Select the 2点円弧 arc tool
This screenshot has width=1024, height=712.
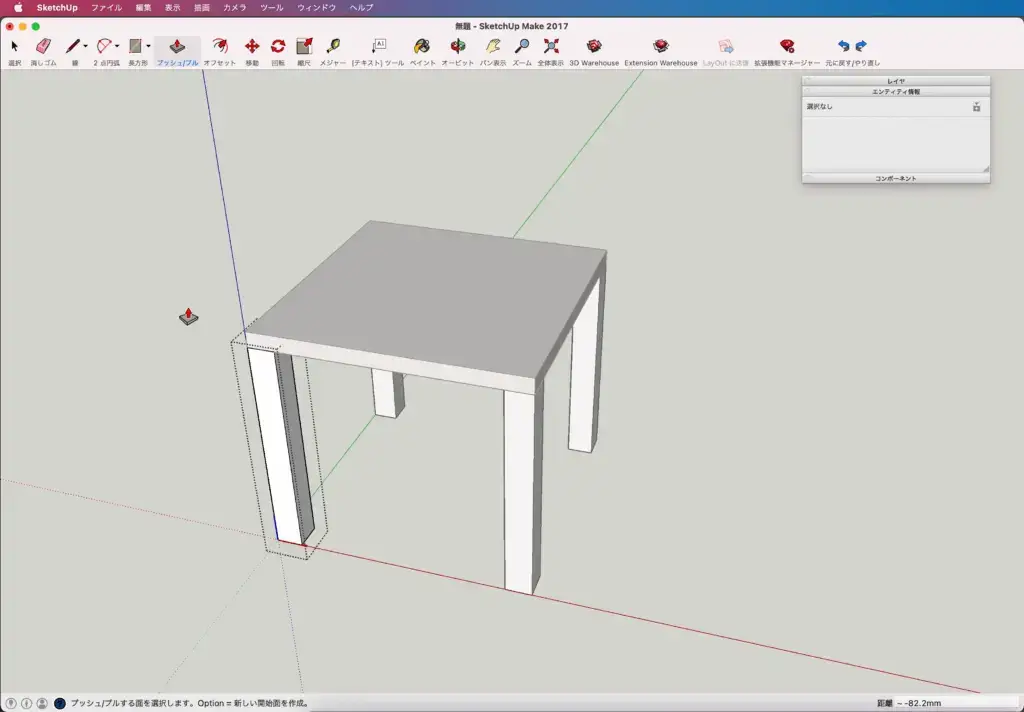point(104,46)
